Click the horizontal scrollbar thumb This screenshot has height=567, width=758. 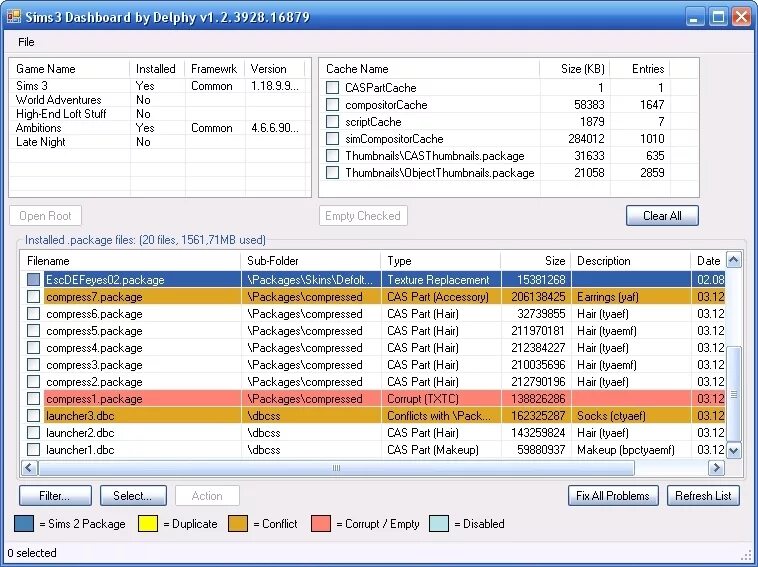pyautogui.click(x=336, y=467)
